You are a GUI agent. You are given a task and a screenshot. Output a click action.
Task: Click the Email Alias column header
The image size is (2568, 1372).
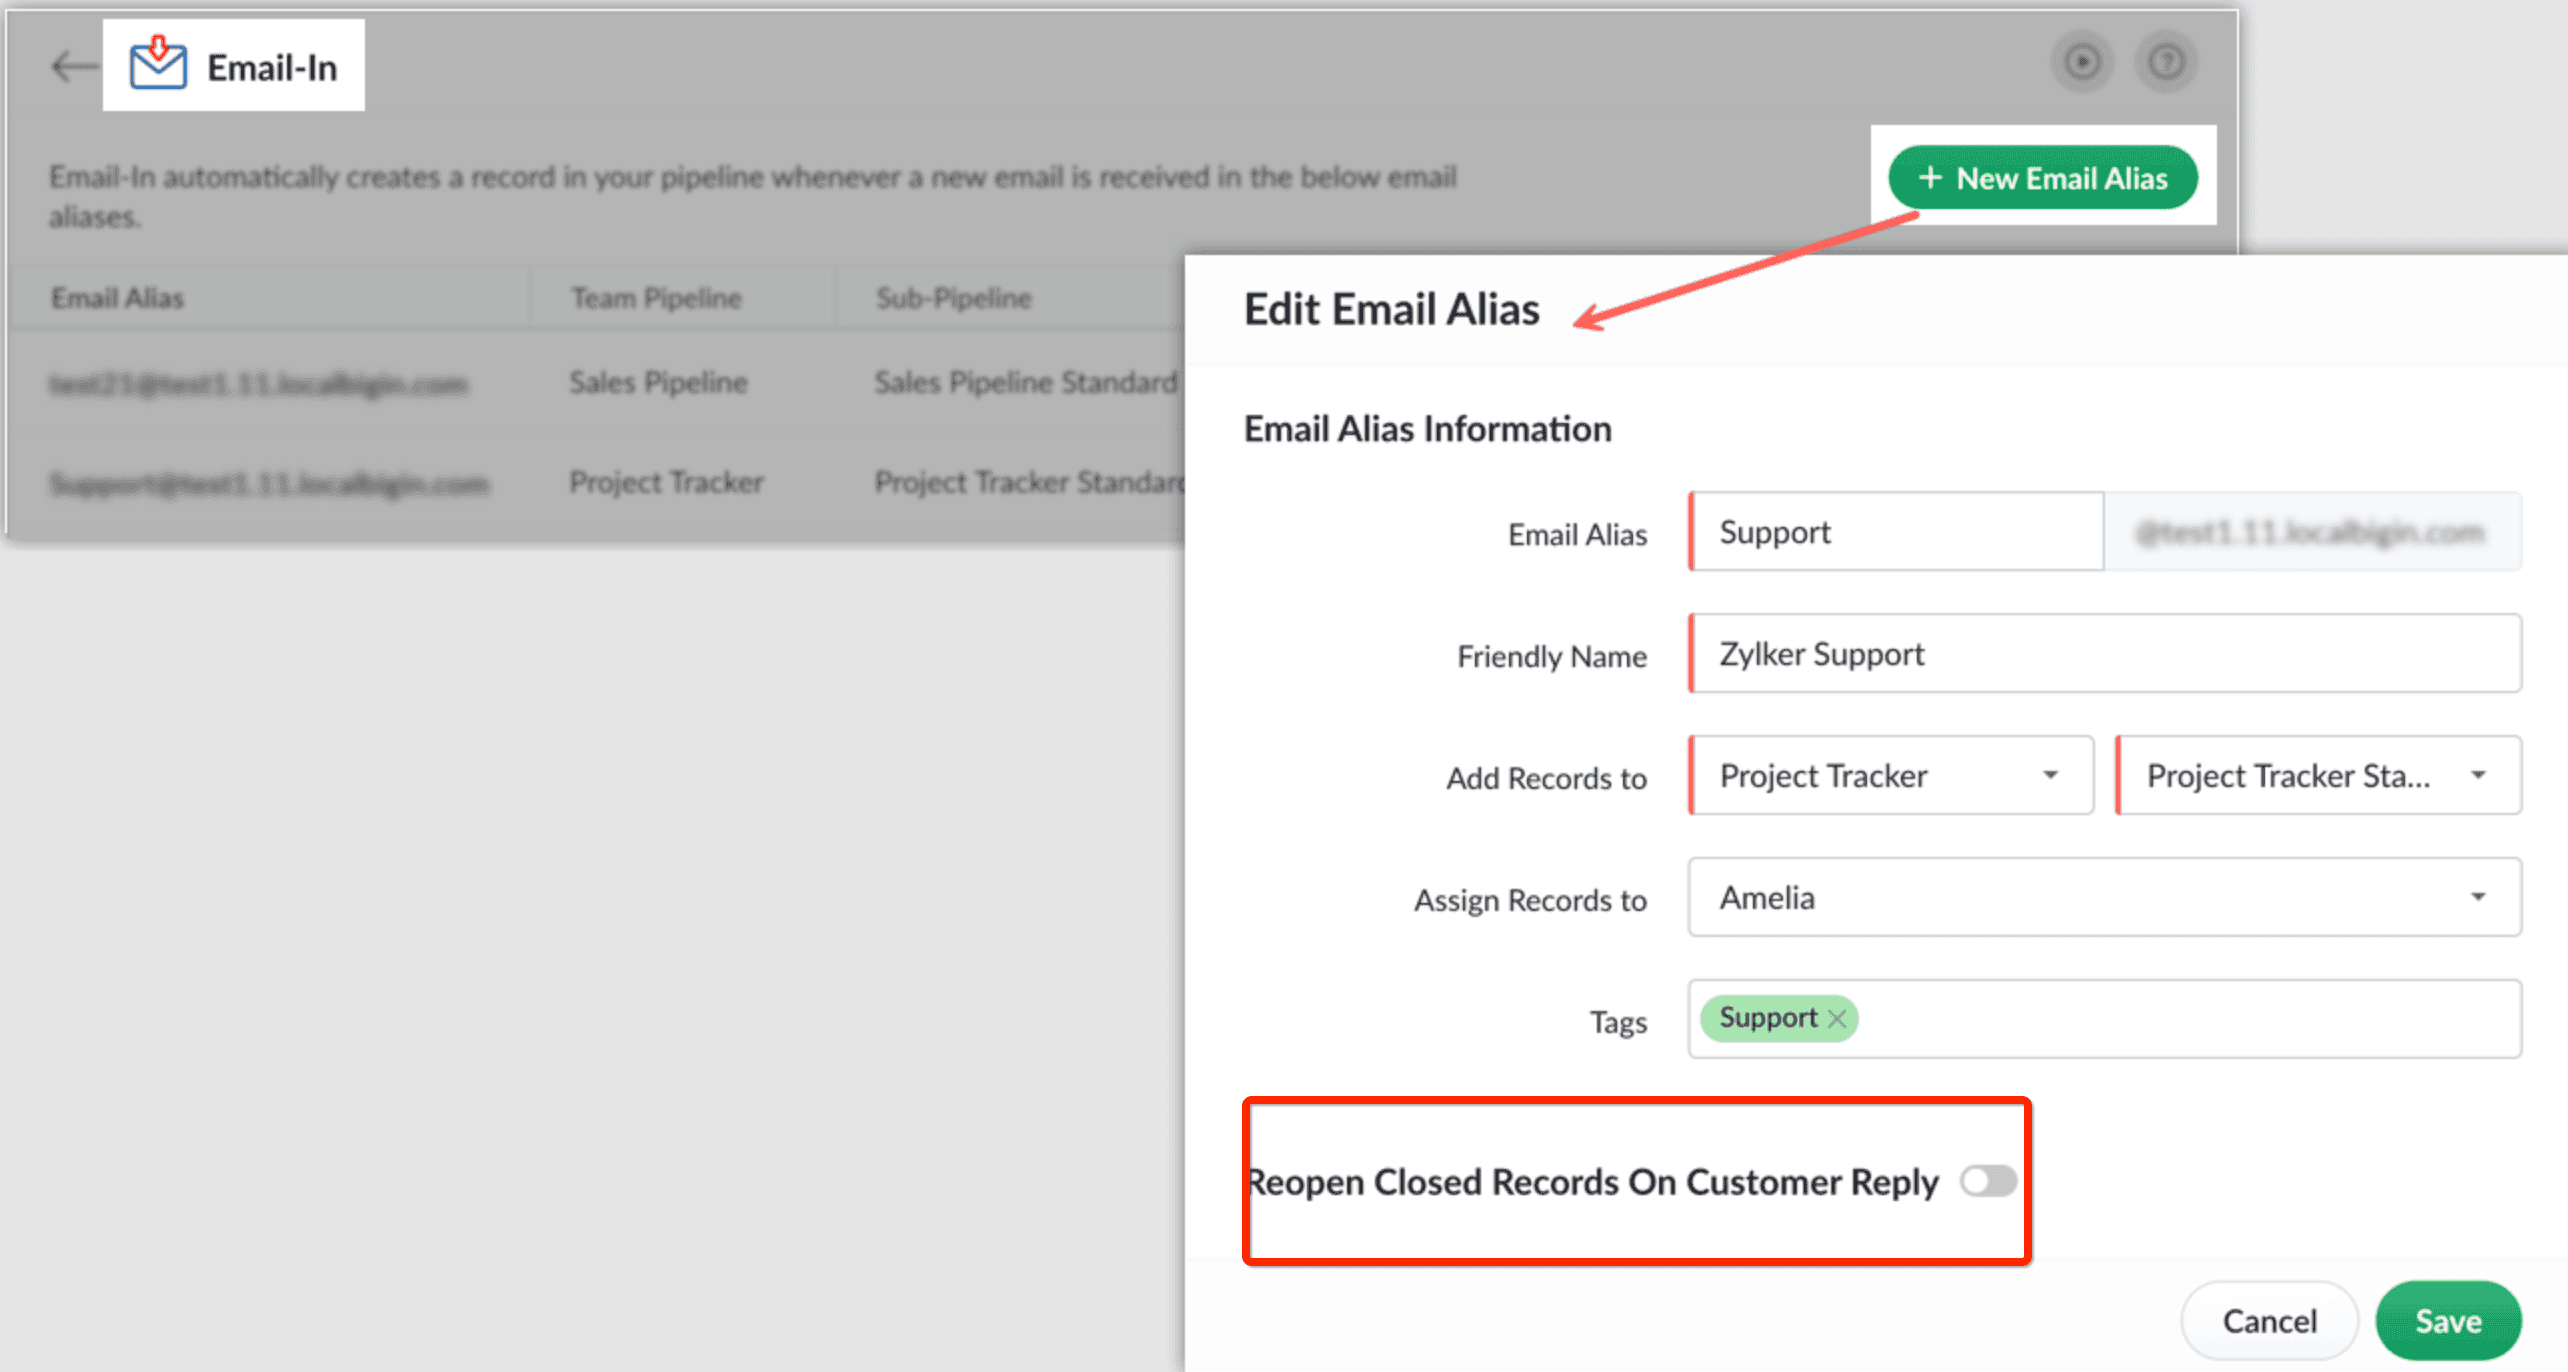pyautogui.click(x=118, y=298)
